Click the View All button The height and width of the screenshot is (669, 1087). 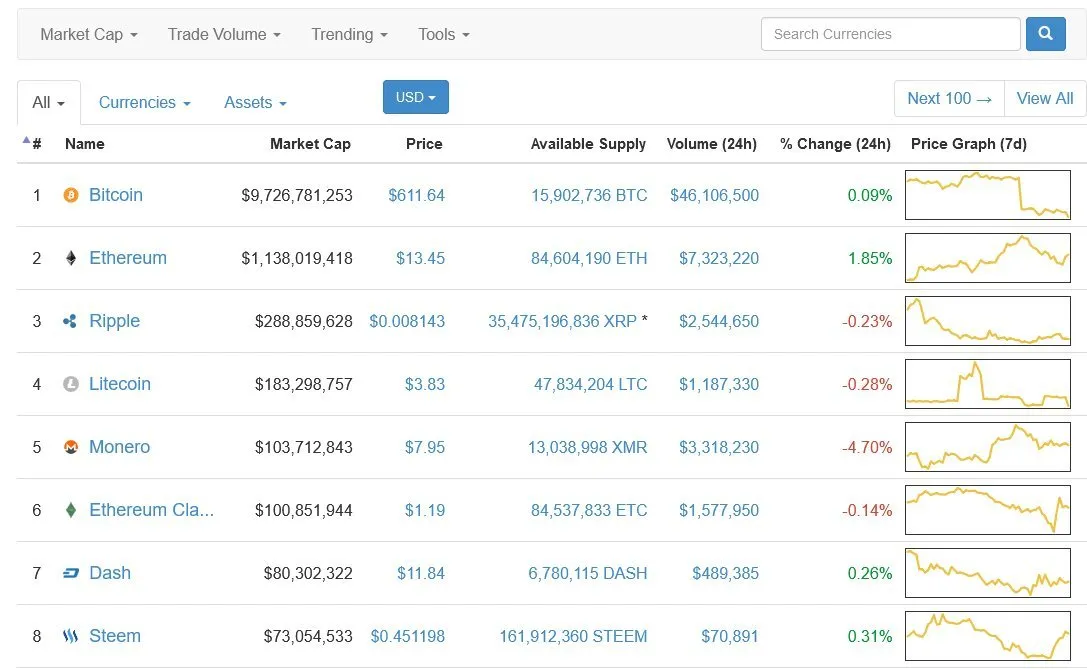1045,98
